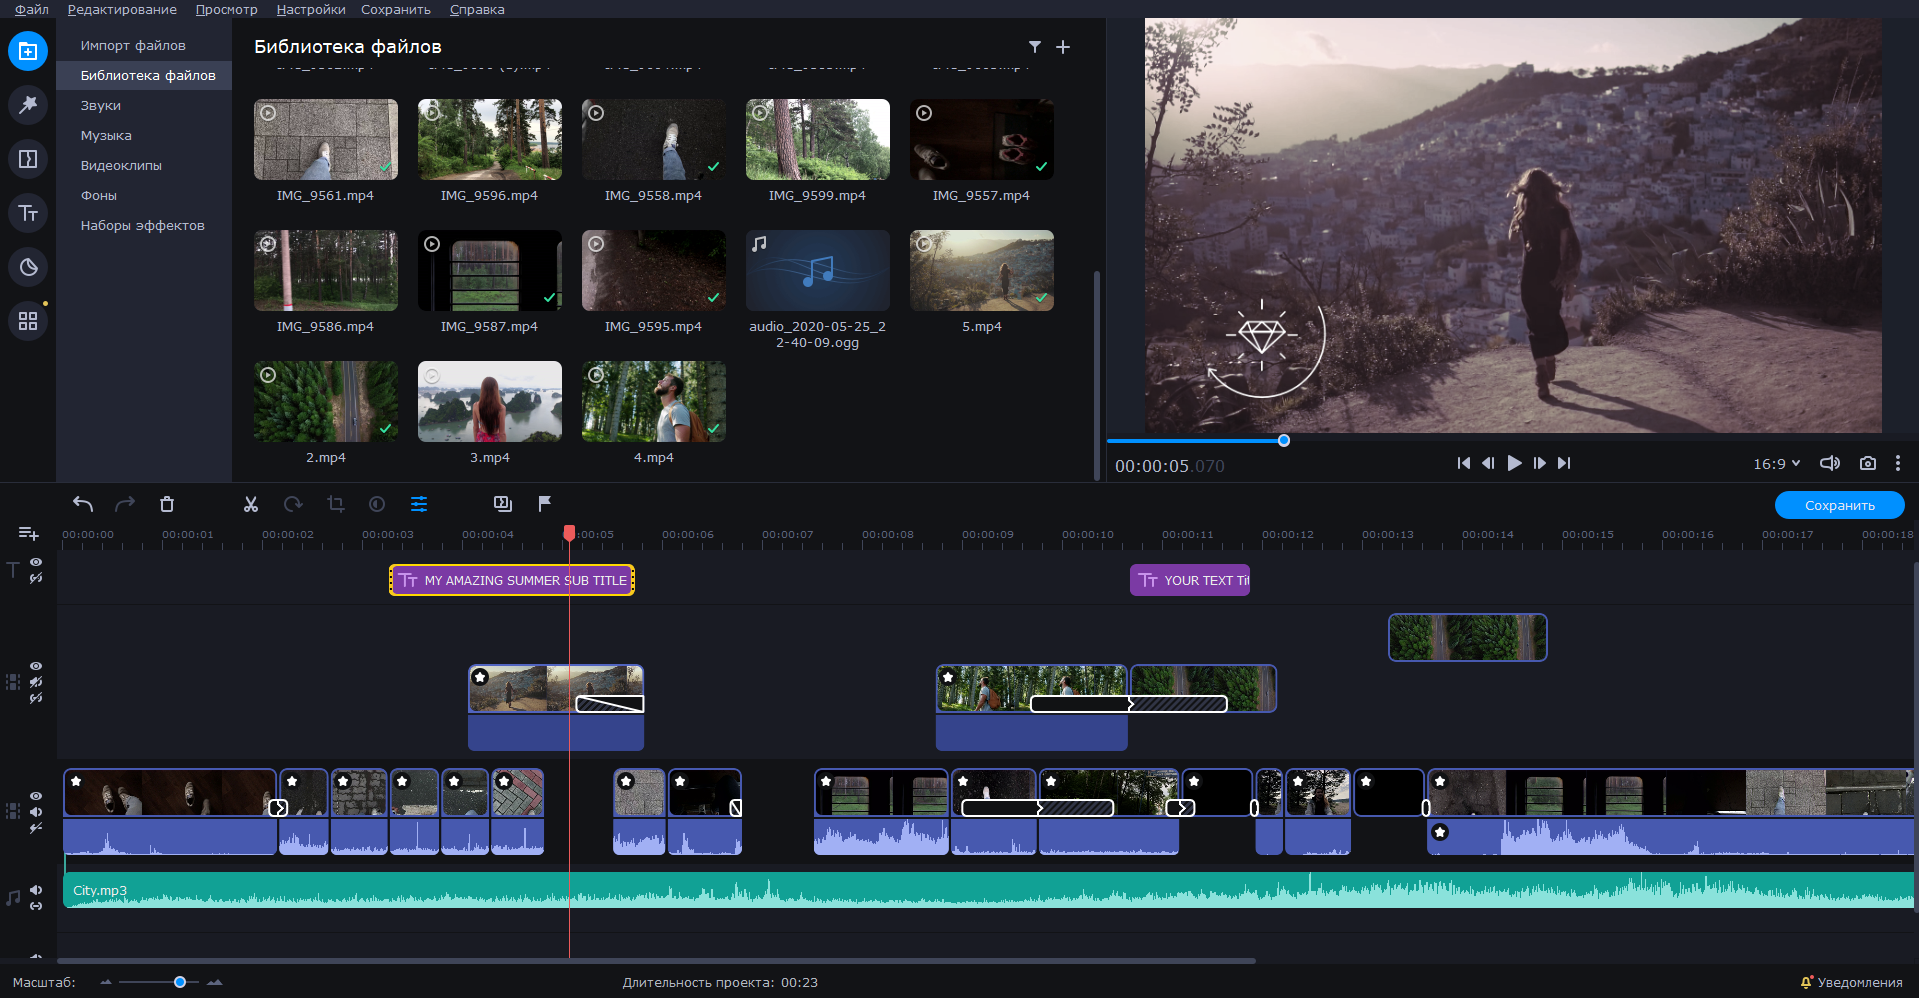Open the preview more options menu

1898,463
